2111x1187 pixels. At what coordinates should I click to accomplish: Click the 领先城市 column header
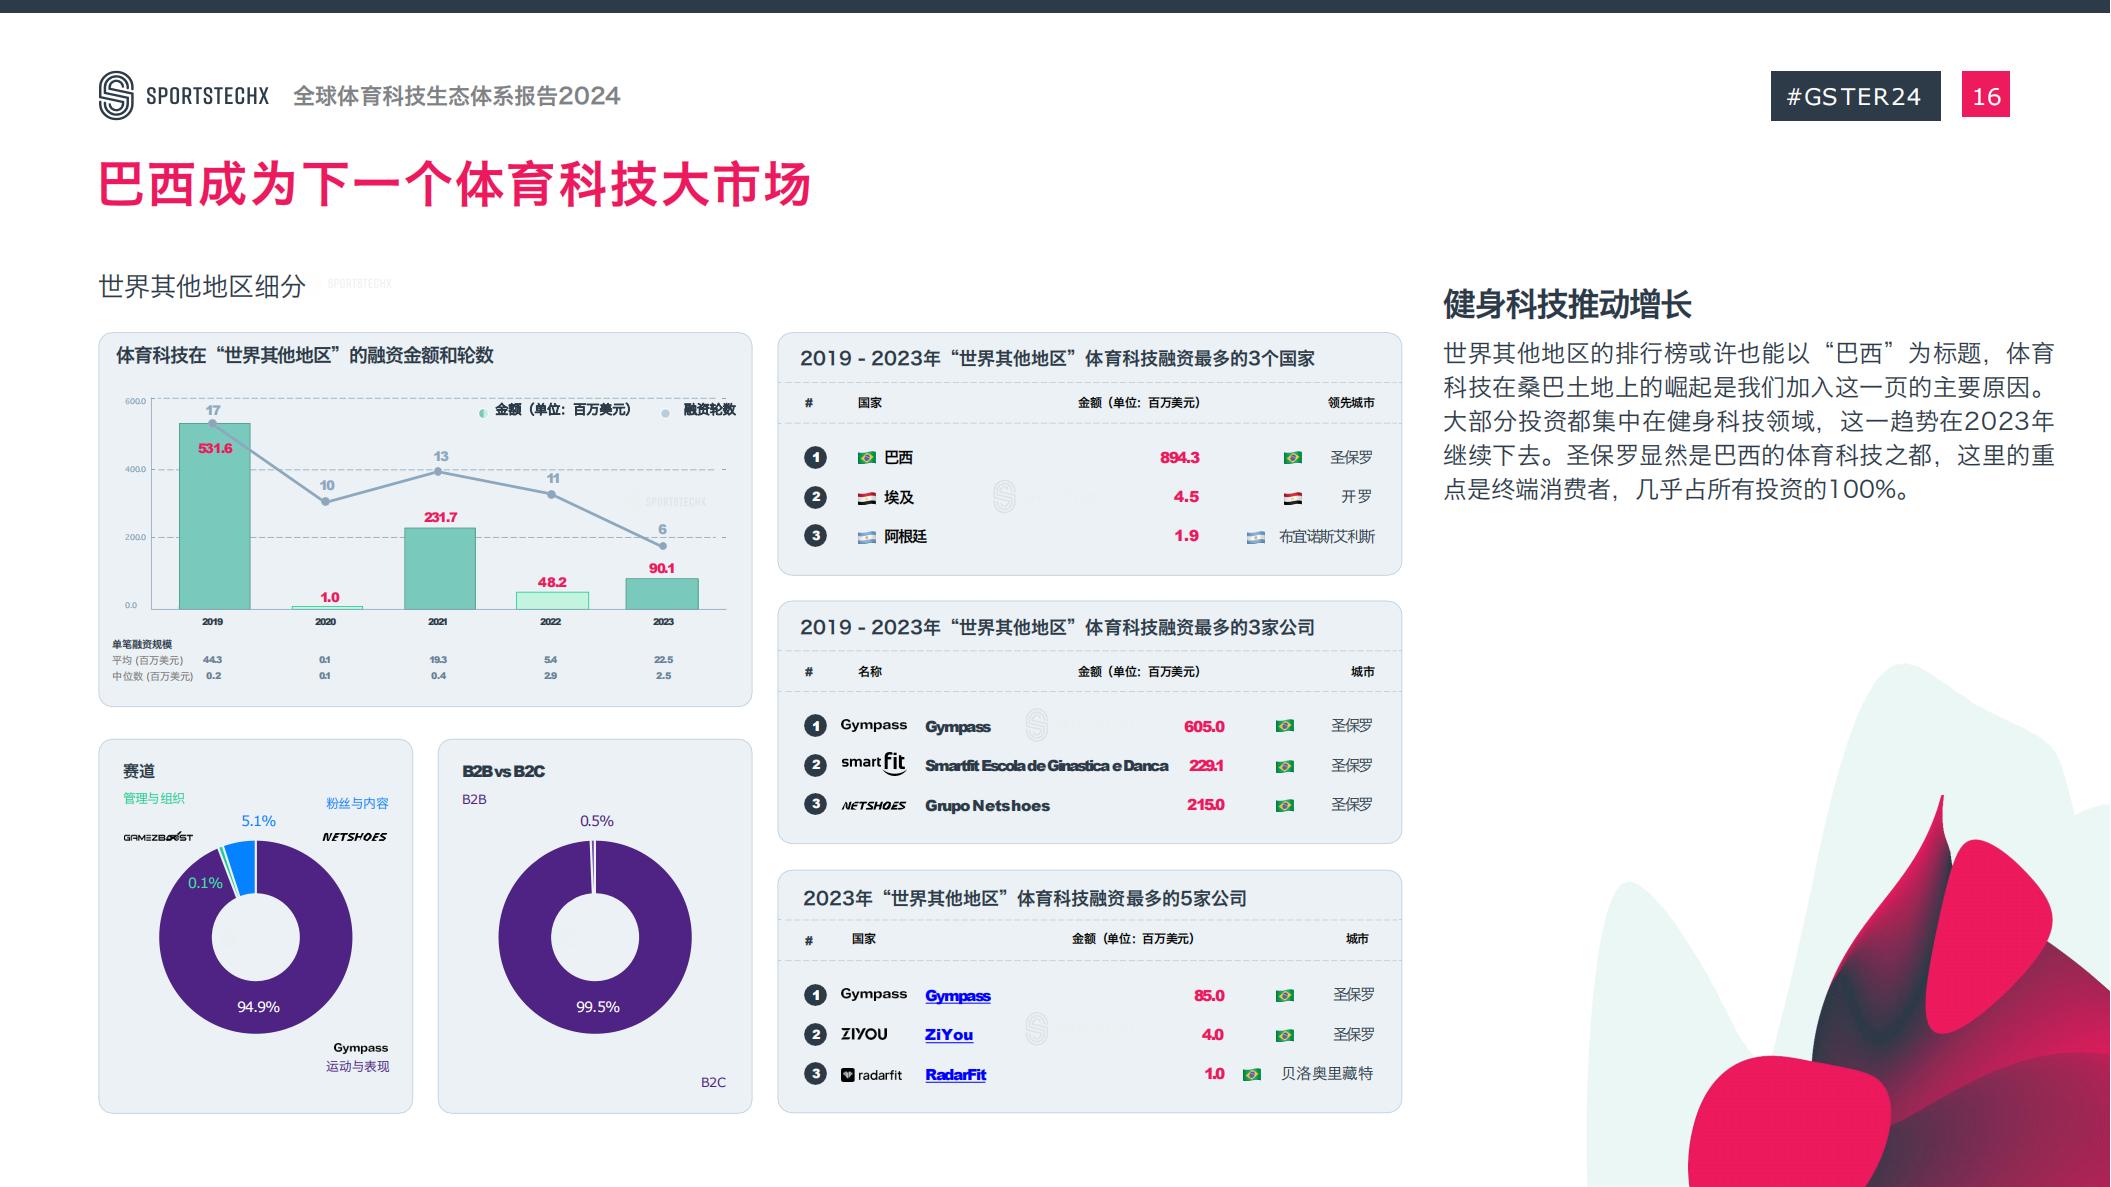tap(1351, 403)
